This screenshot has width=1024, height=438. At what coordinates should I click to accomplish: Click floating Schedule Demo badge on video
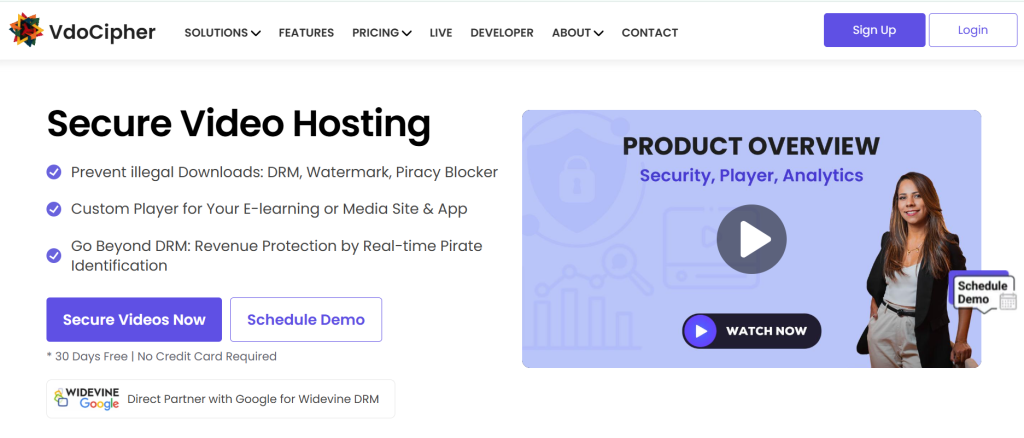click(982, 294)
